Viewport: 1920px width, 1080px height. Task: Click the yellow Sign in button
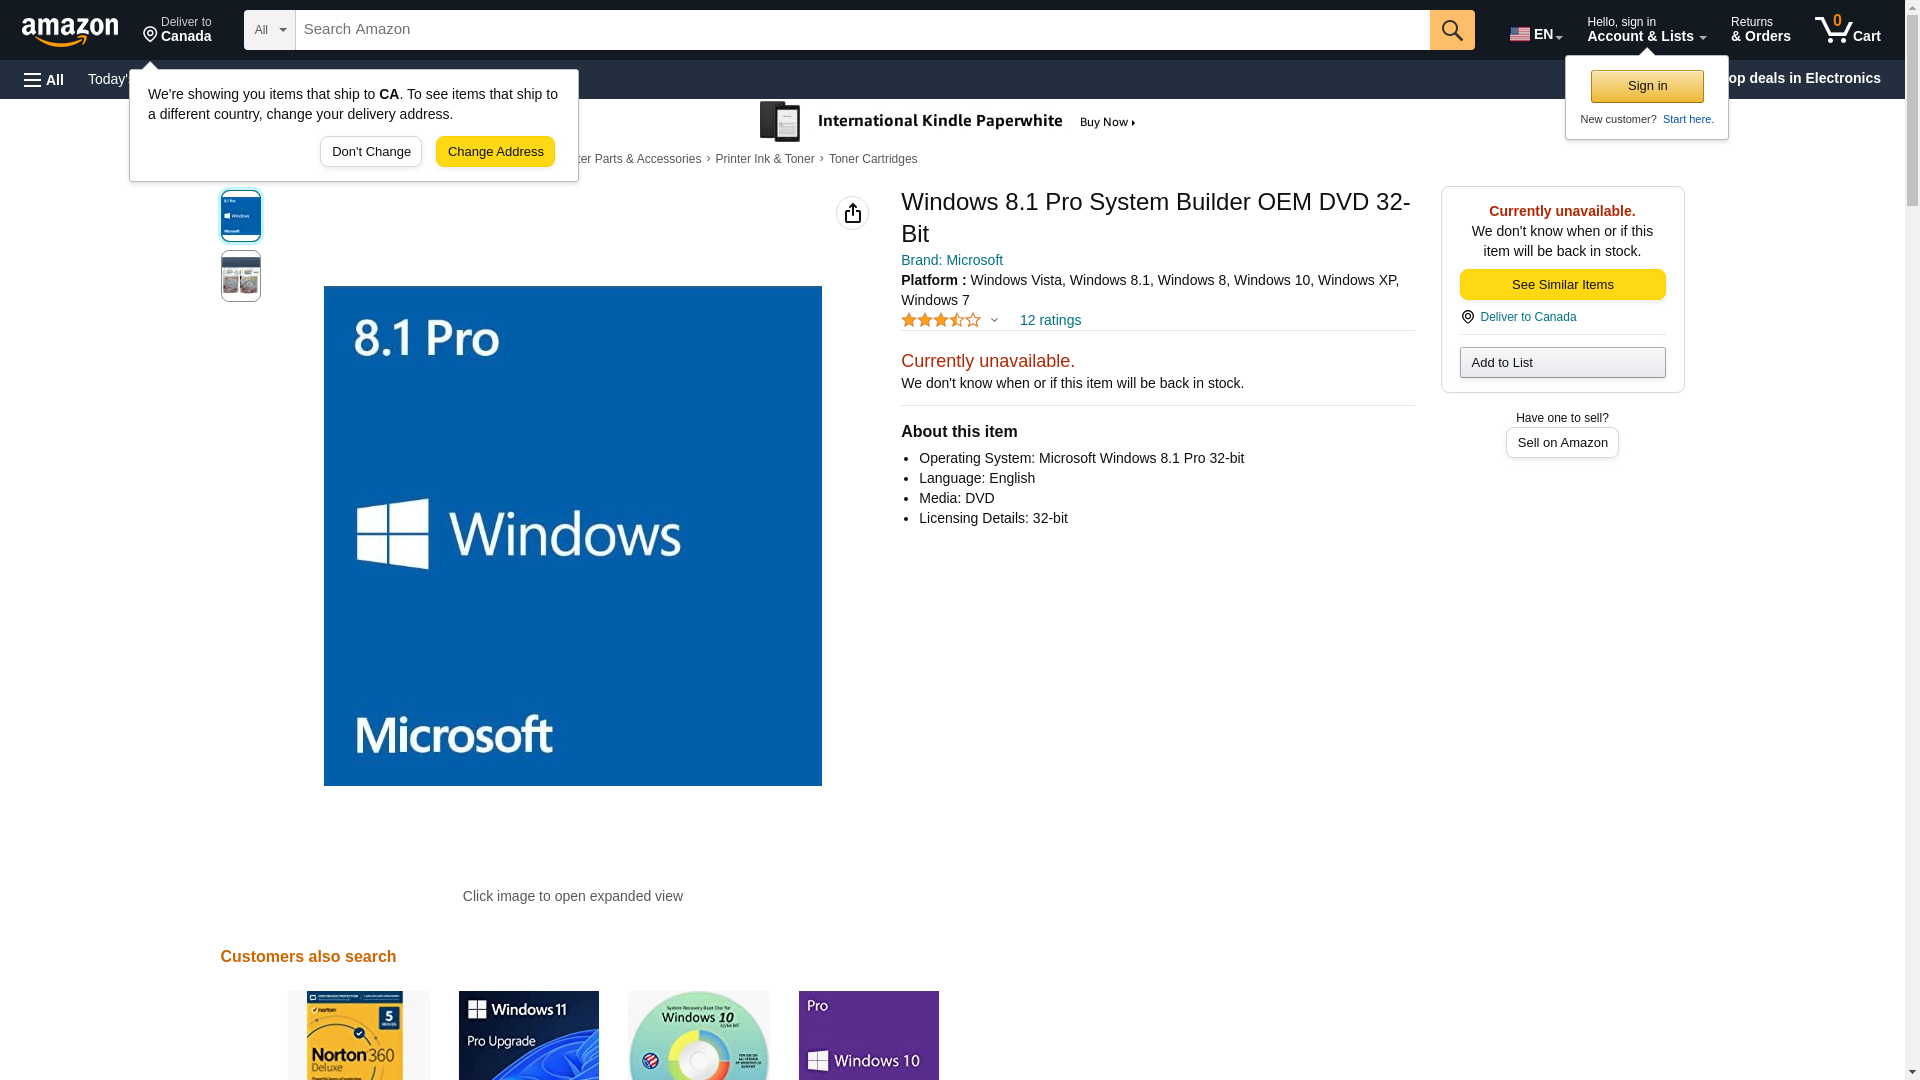point(1646,87)
